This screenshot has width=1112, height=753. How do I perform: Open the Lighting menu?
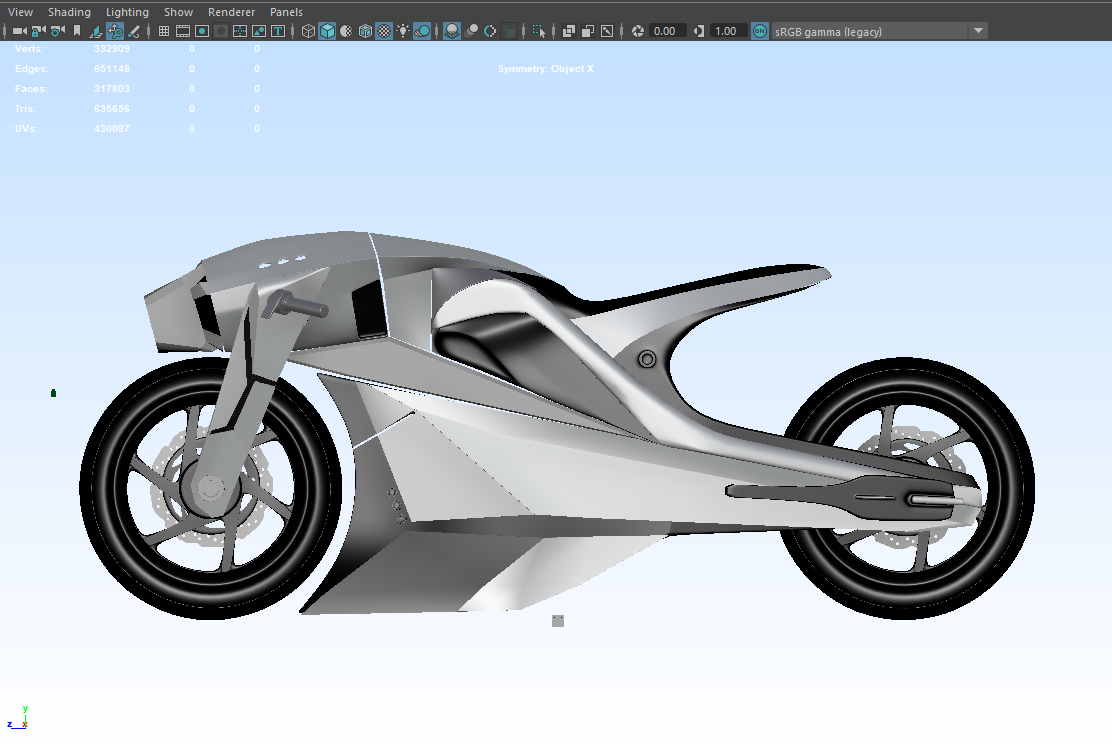coord(127,12)
